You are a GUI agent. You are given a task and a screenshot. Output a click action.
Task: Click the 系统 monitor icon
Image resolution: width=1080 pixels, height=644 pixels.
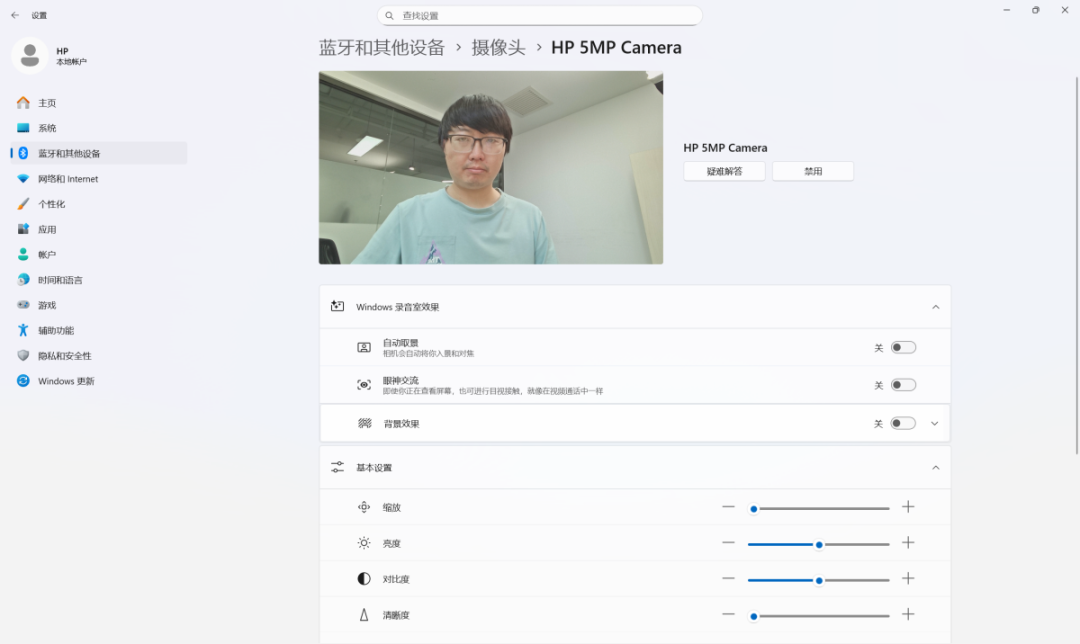point(23,128)
